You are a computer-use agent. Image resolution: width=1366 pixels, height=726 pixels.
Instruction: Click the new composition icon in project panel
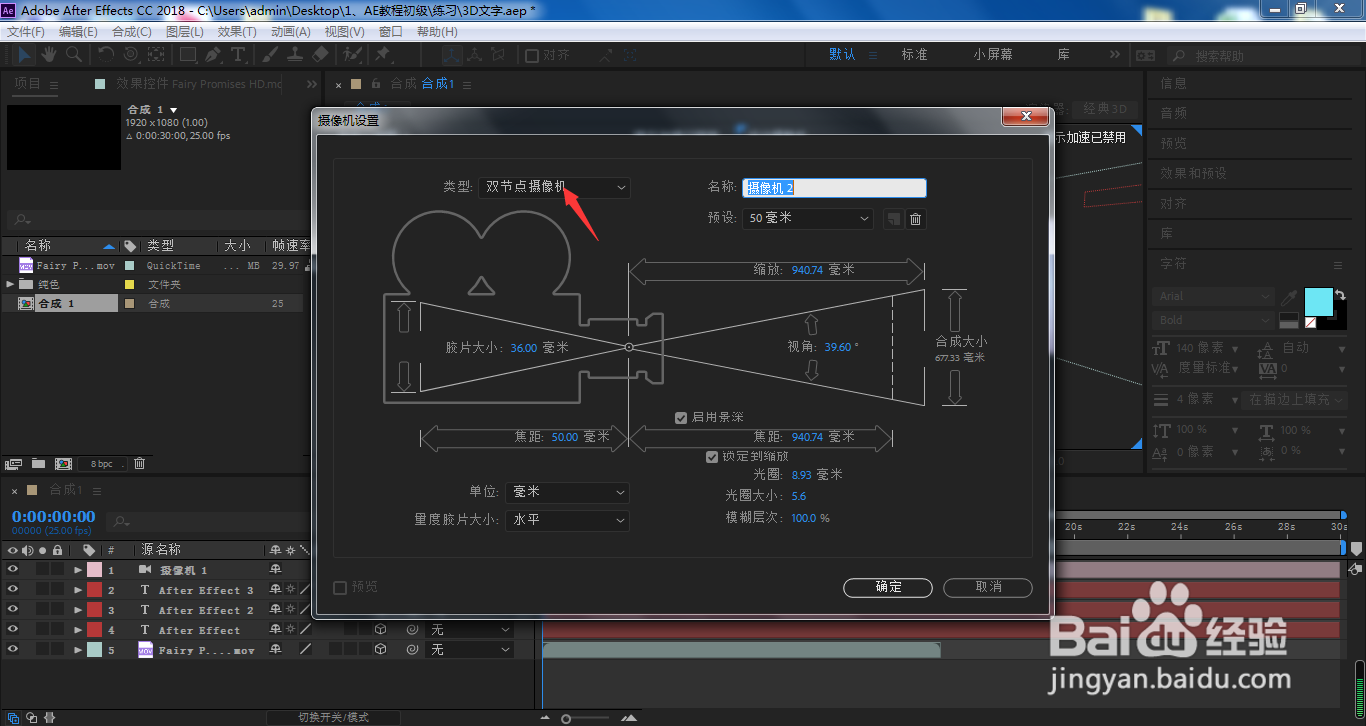pyautogui.click(x=63, y=464)
